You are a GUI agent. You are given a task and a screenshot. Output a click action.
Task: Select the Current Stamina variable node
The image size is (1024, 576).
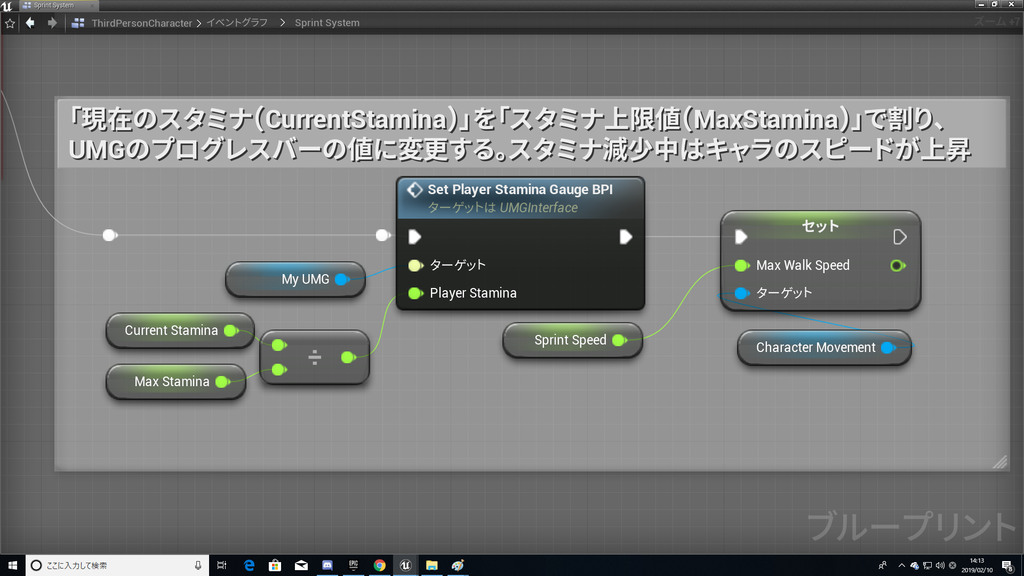point(172,330)
